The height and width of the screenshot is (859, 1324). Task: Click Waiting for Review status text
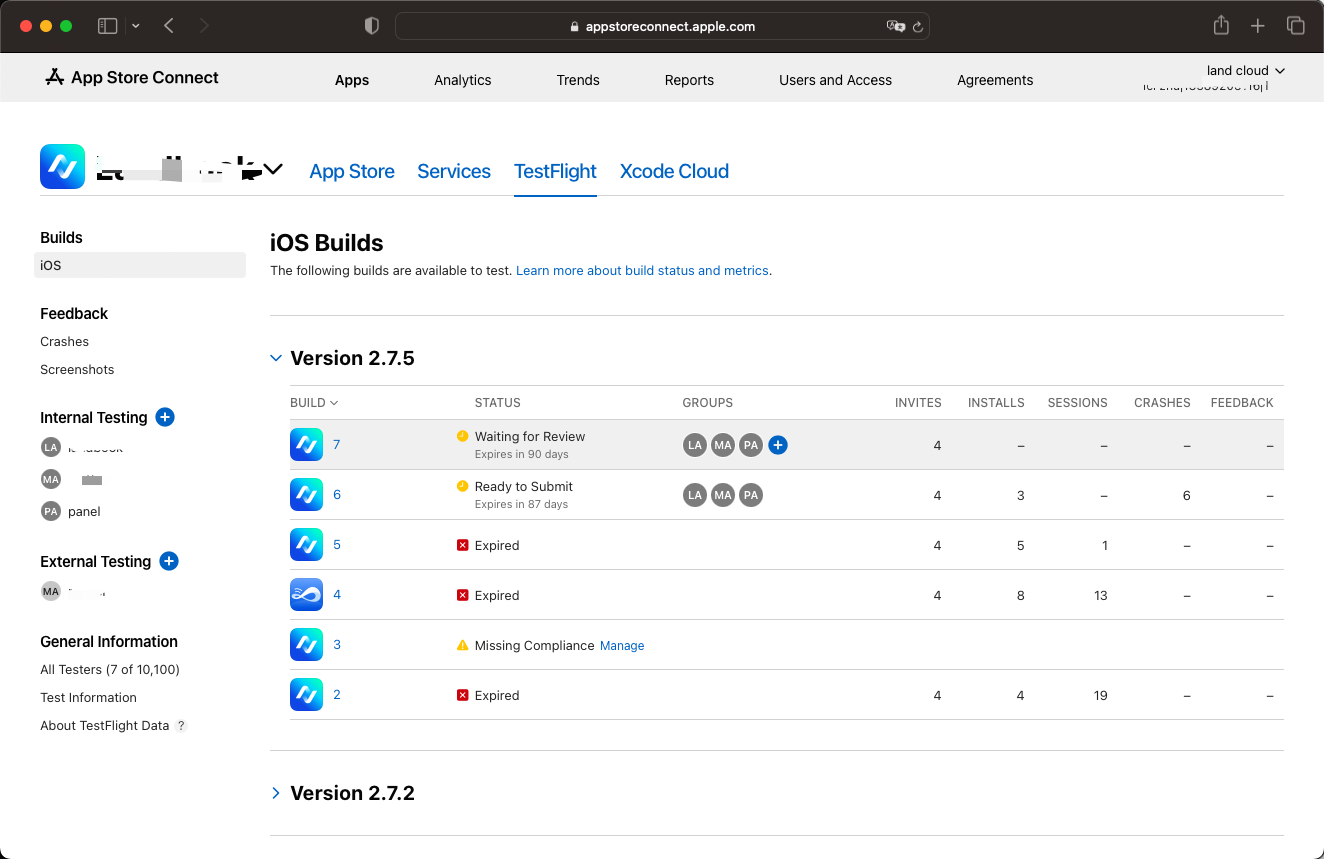pos(530,437)
